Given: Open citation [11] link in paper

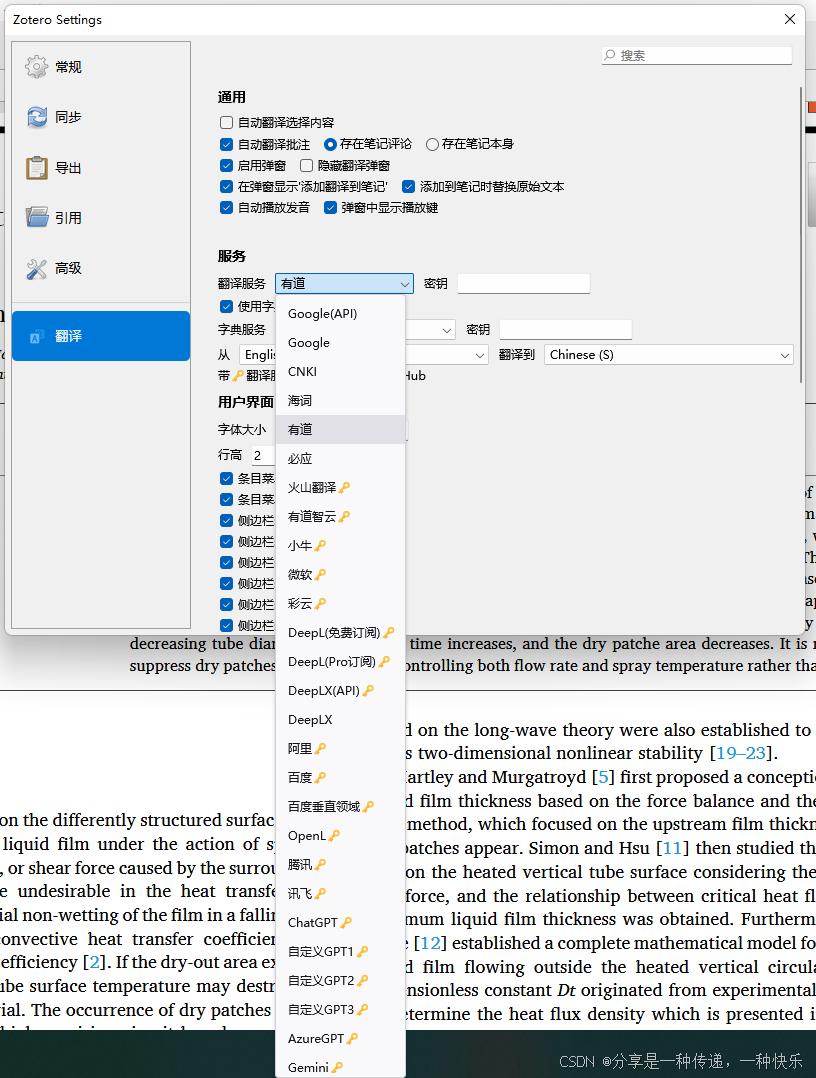Looking at the screenshot, I should (x=672, y=848).
